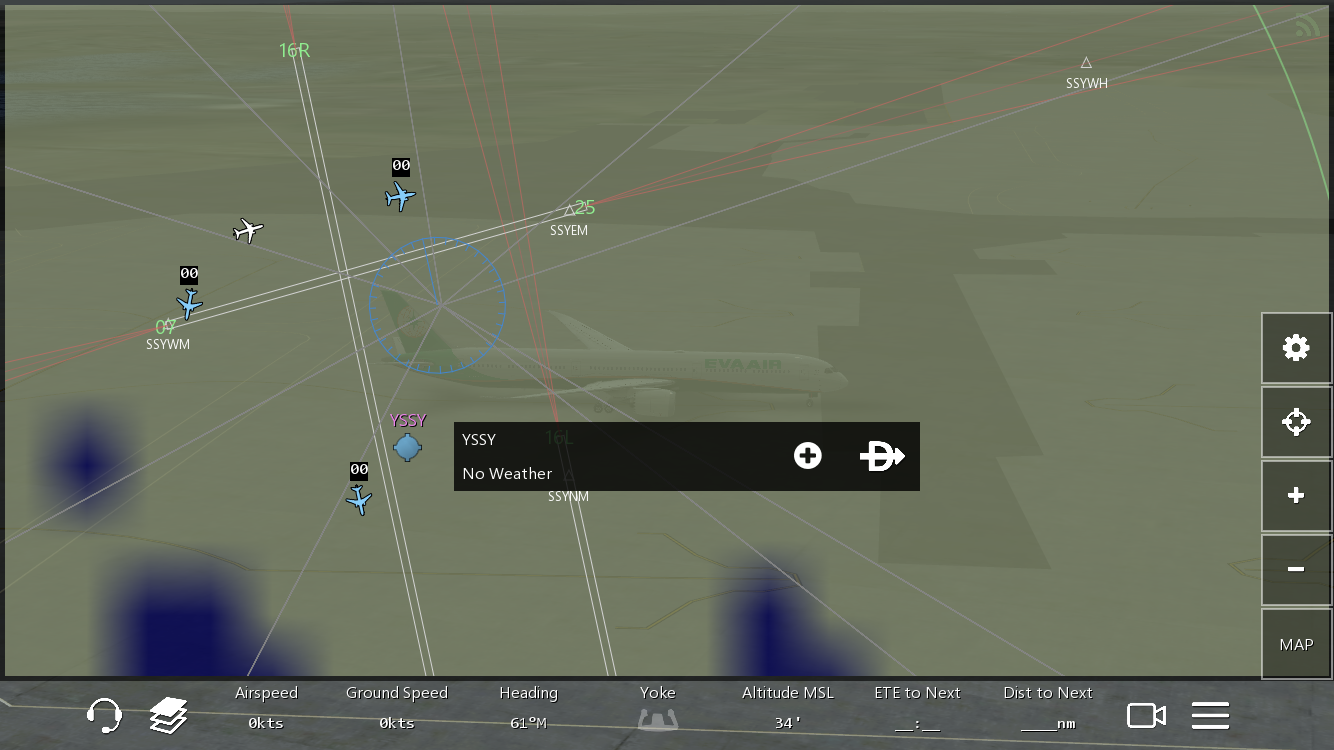Activate the direct-to icon in YSSY popup
Image resolution: width=1334 pixels, height=750 pixels.
[882, 456]
